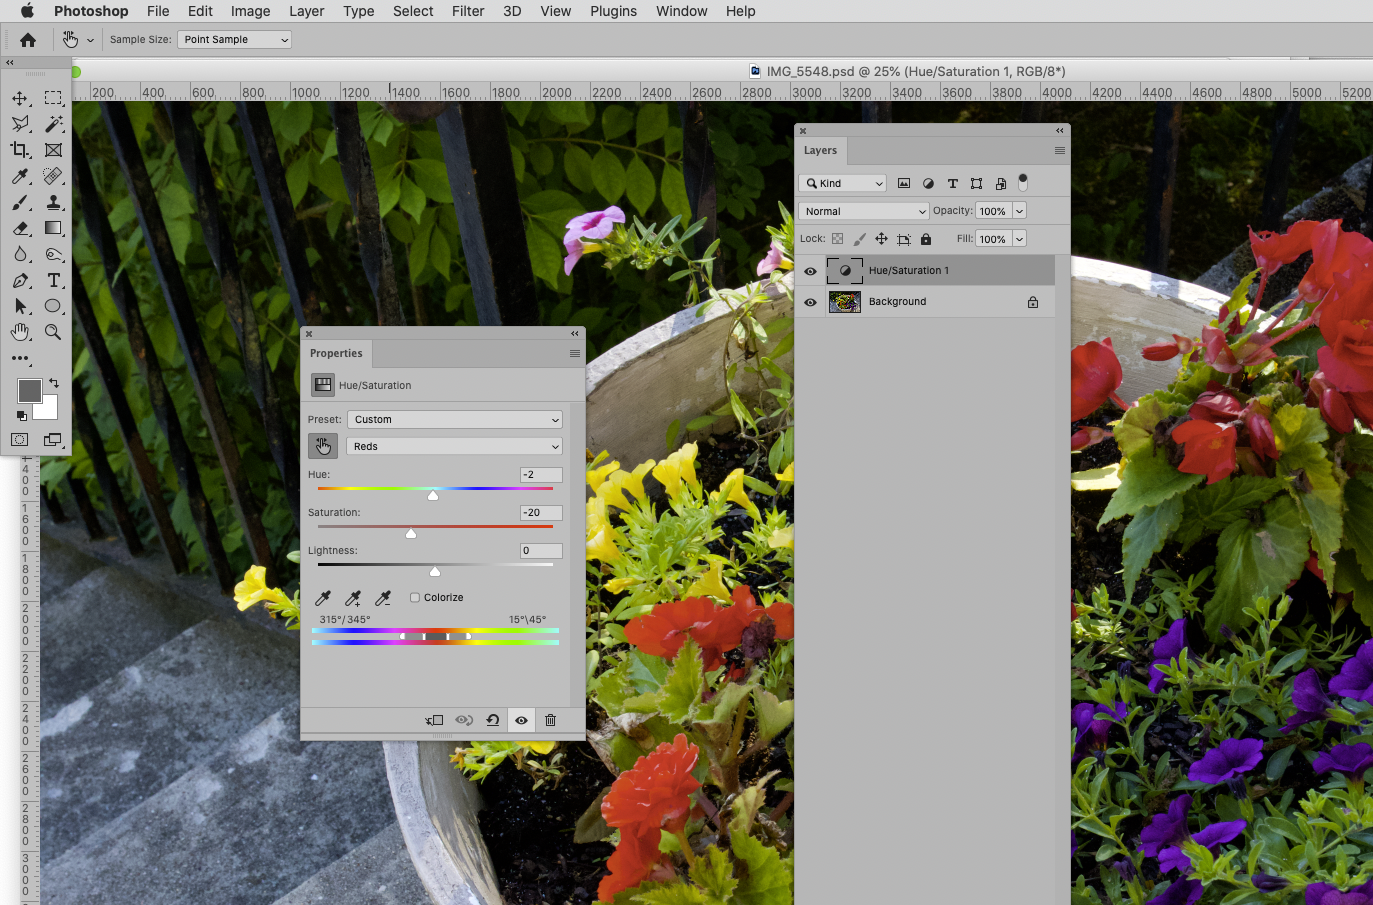Open the Layers panel menu
The height and width of the screenshot is (905, 1373).
[1059, 150]
